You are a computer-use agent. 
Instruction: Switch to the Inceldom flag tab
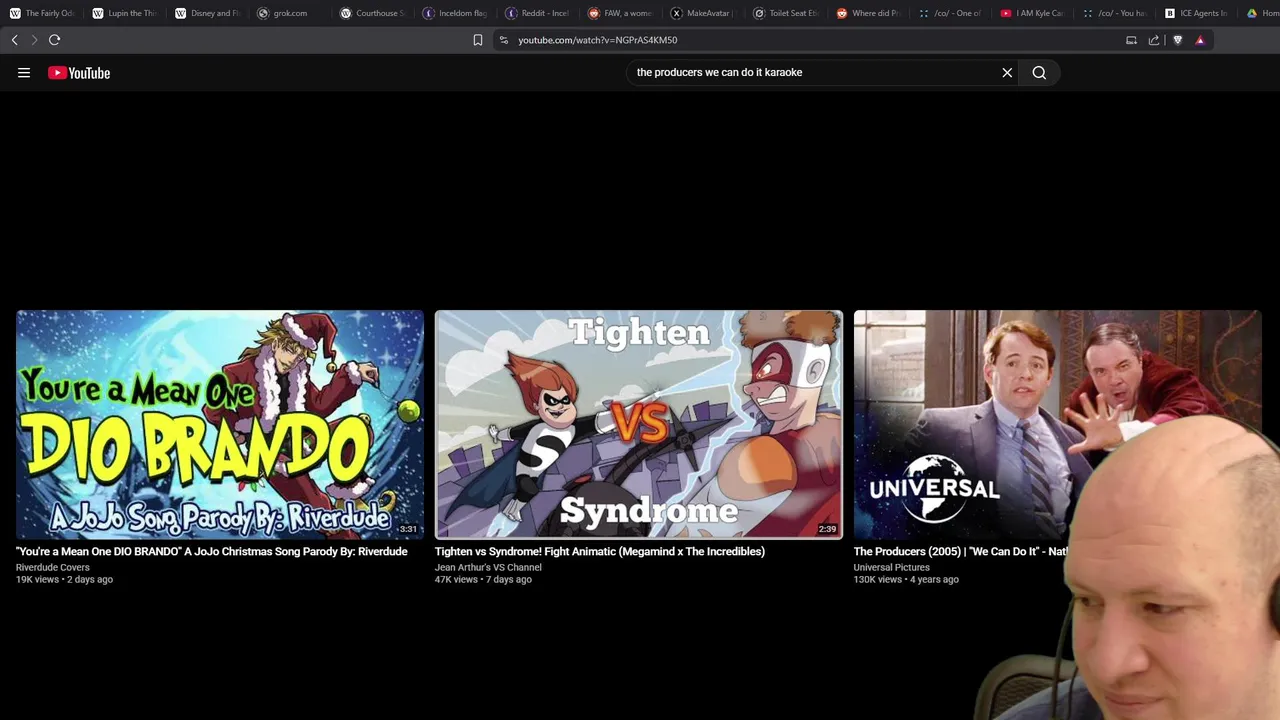pyautogui.click(x=455, y=13)
